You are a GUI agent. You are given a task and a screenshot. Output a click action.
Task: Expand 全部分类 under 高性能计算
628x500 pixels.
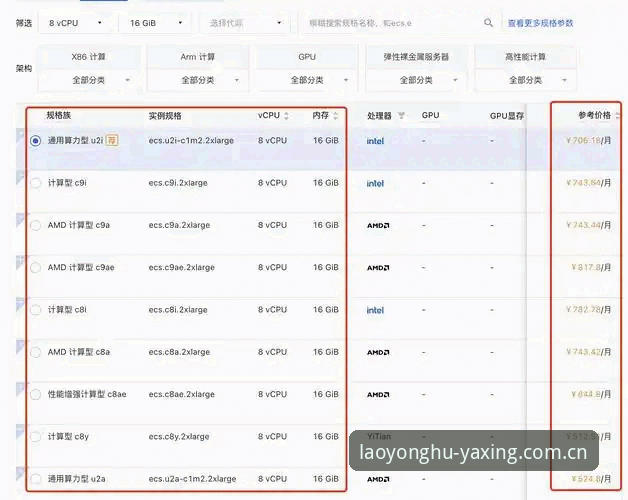525,80
